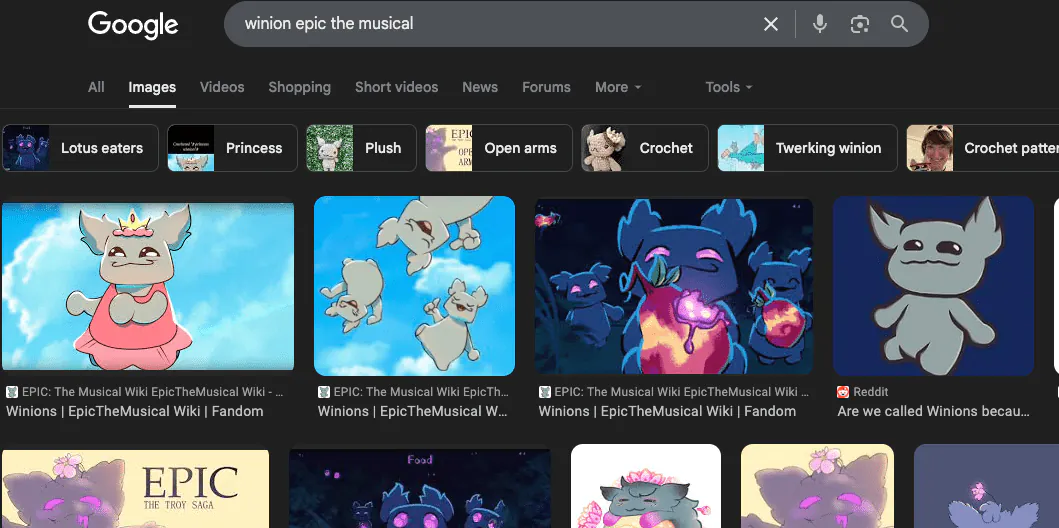Select the Twerking winion chip
1059x528 pixels.
[807, 148]
